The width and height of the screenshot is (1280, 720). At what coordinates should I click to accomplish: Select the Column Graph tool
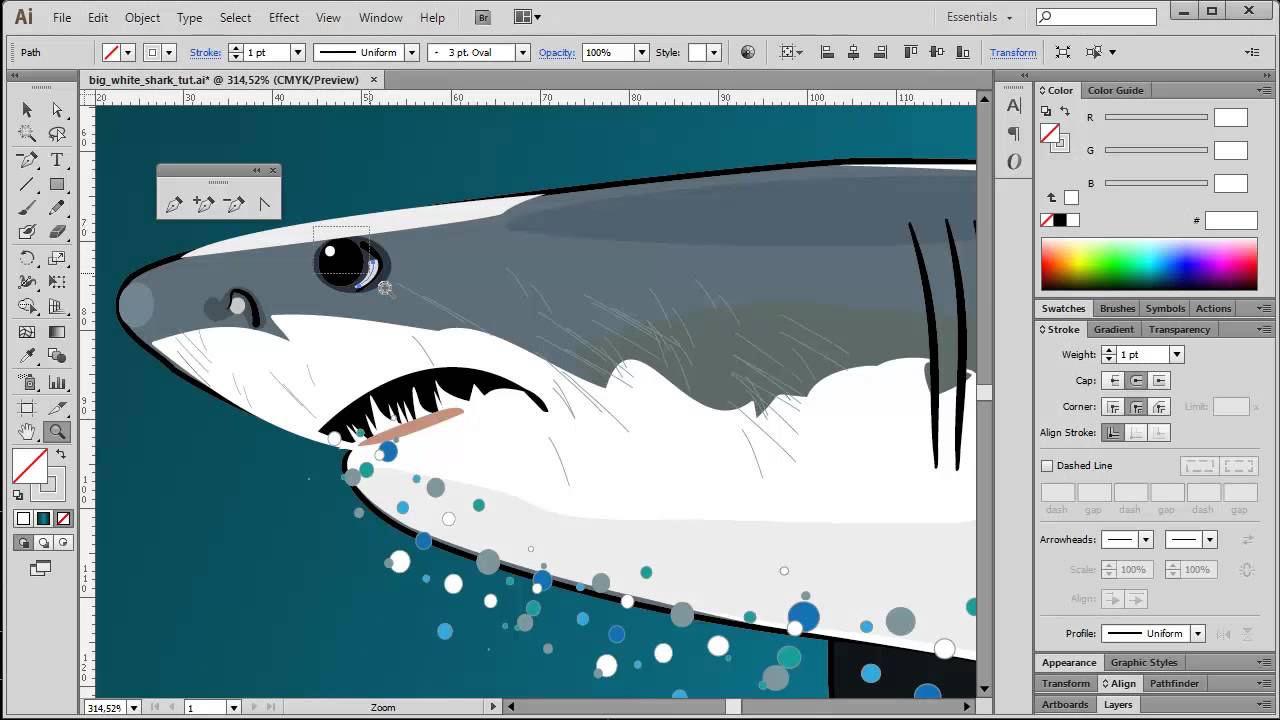coord(57,382)
